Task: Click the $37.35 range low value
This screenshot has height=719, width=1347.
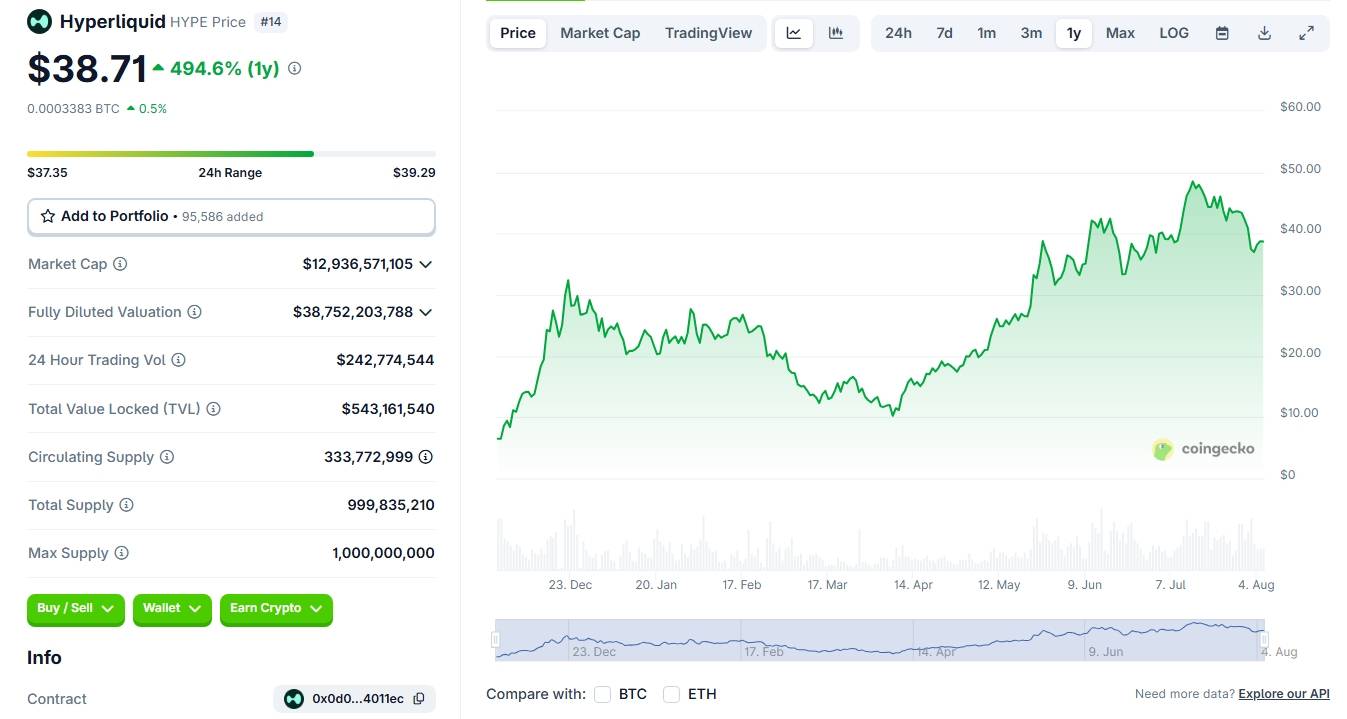Action: pos(47,173)
